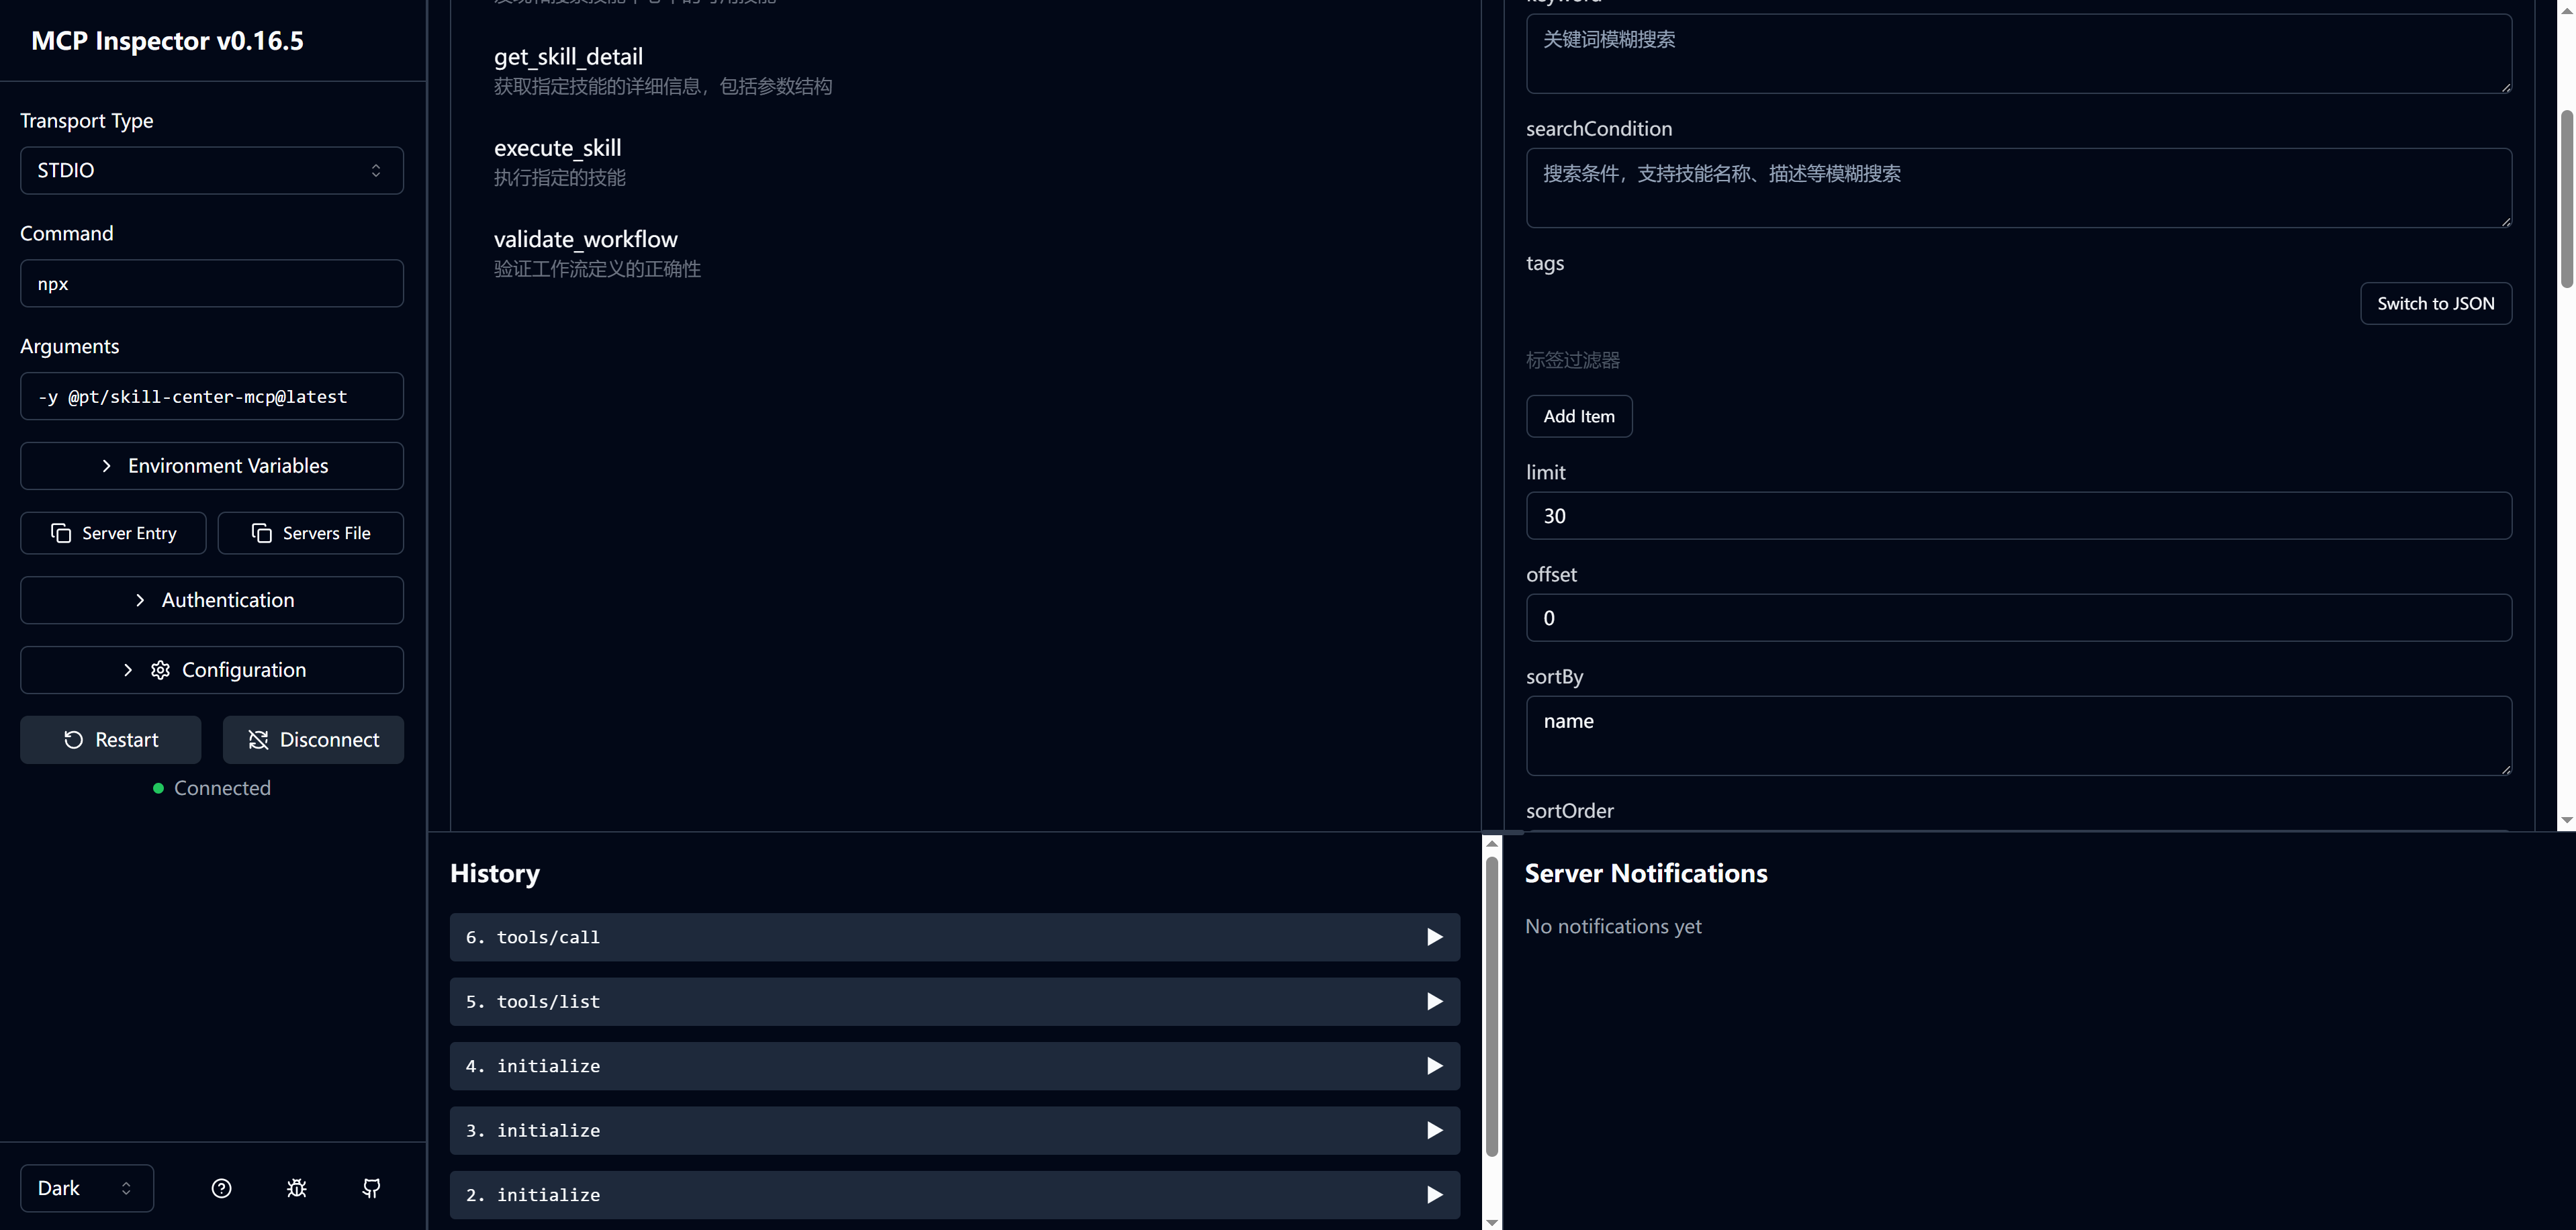Screen dimensions: 2576x1230
Task: Copy Server Entry to clipboard
Action: 113,533
